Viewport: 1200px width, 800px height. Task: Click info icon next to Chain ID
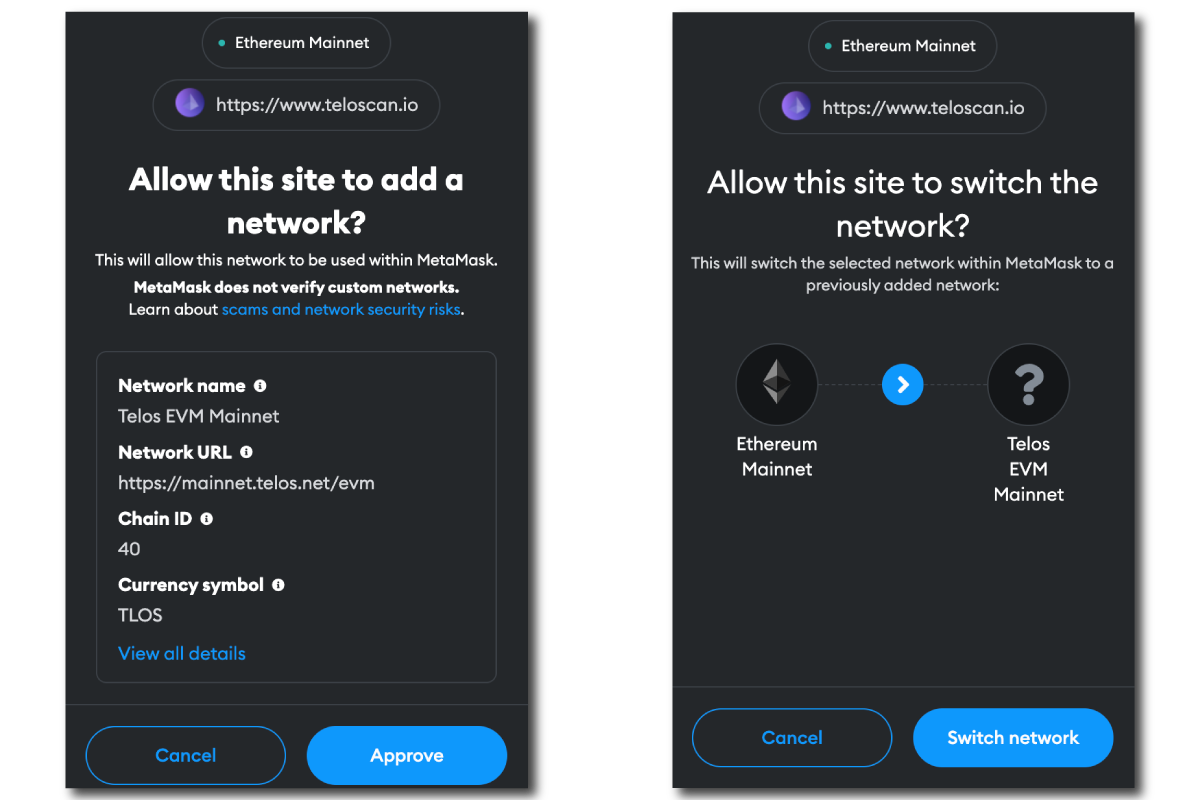point(207,519)
